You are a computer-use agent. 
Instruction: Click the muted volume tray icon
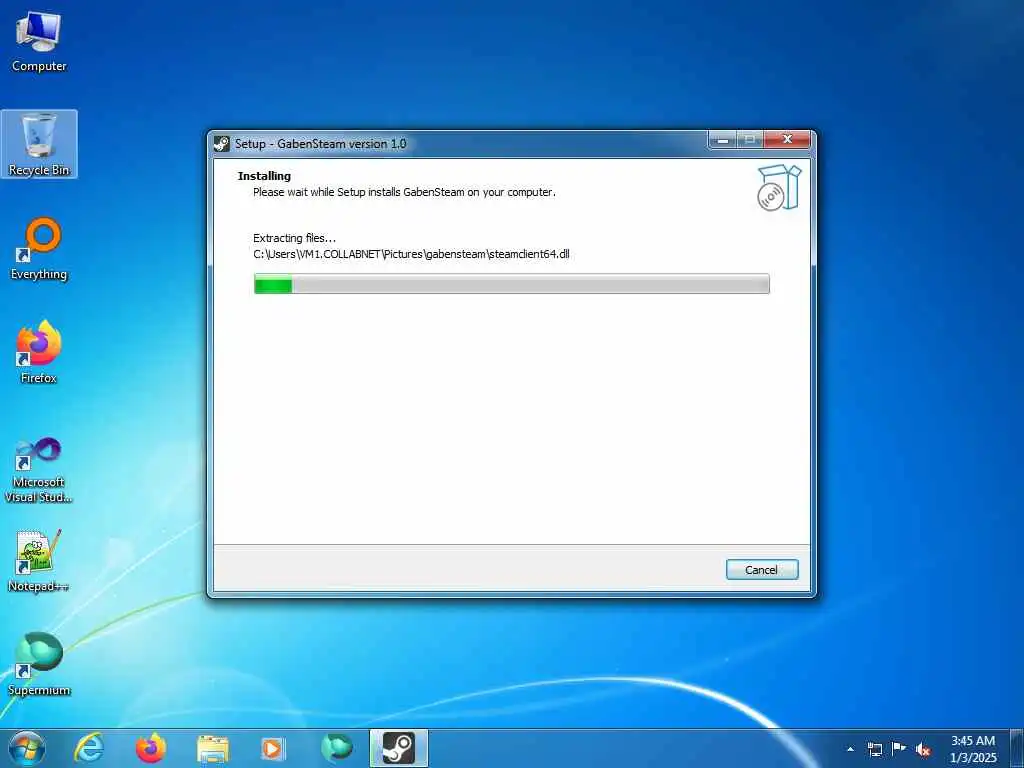click(x=923, y=750)
